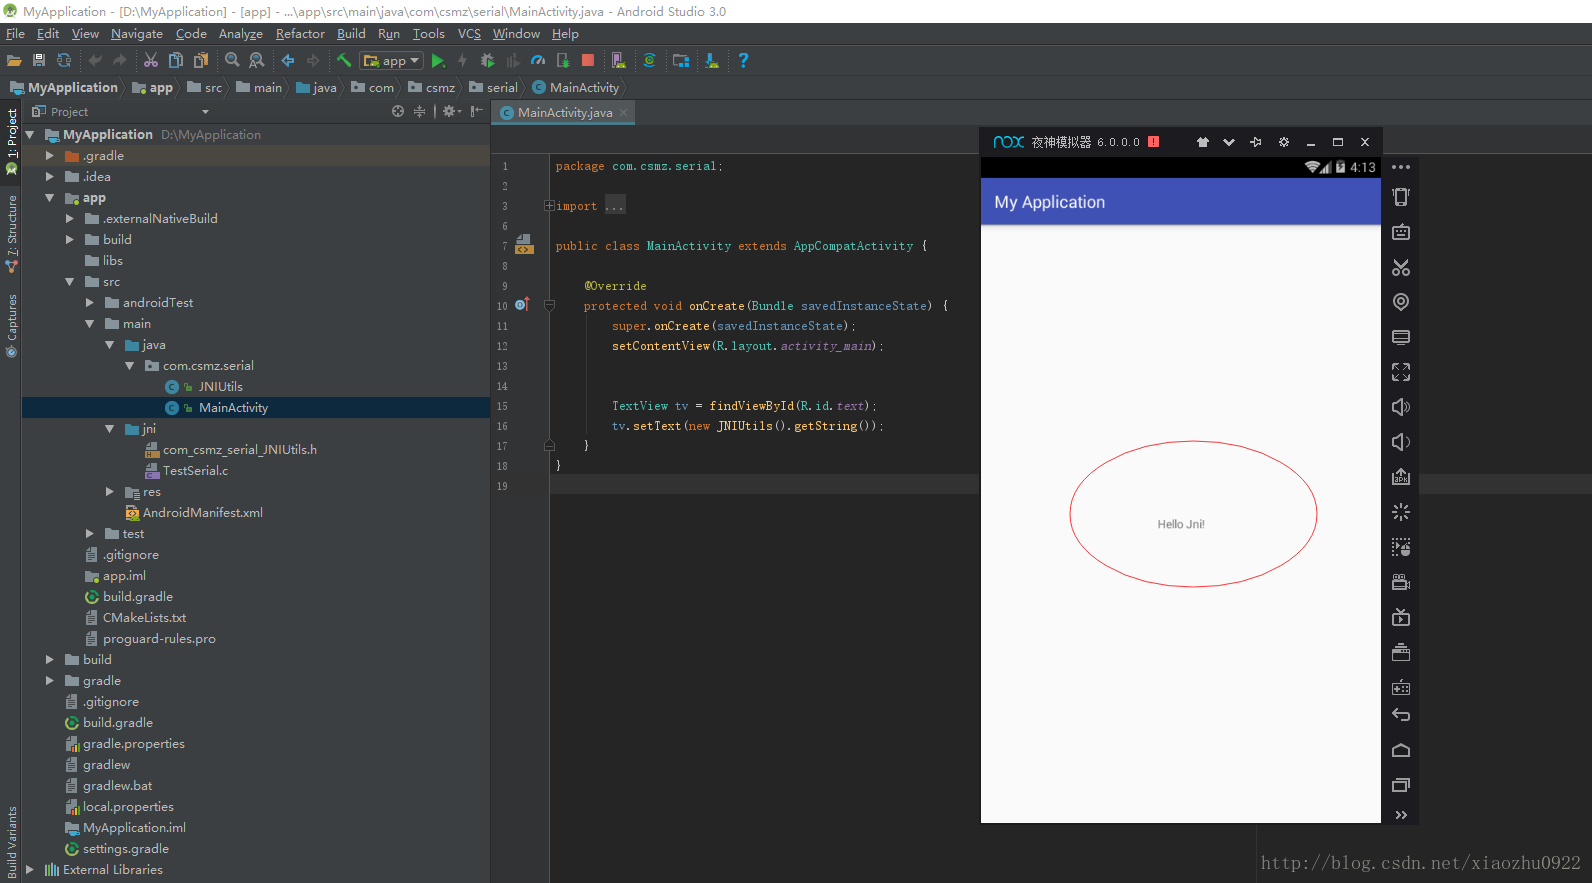Click Nox shake device icon
1592x883 pixels.
[x=1401, y=197]
